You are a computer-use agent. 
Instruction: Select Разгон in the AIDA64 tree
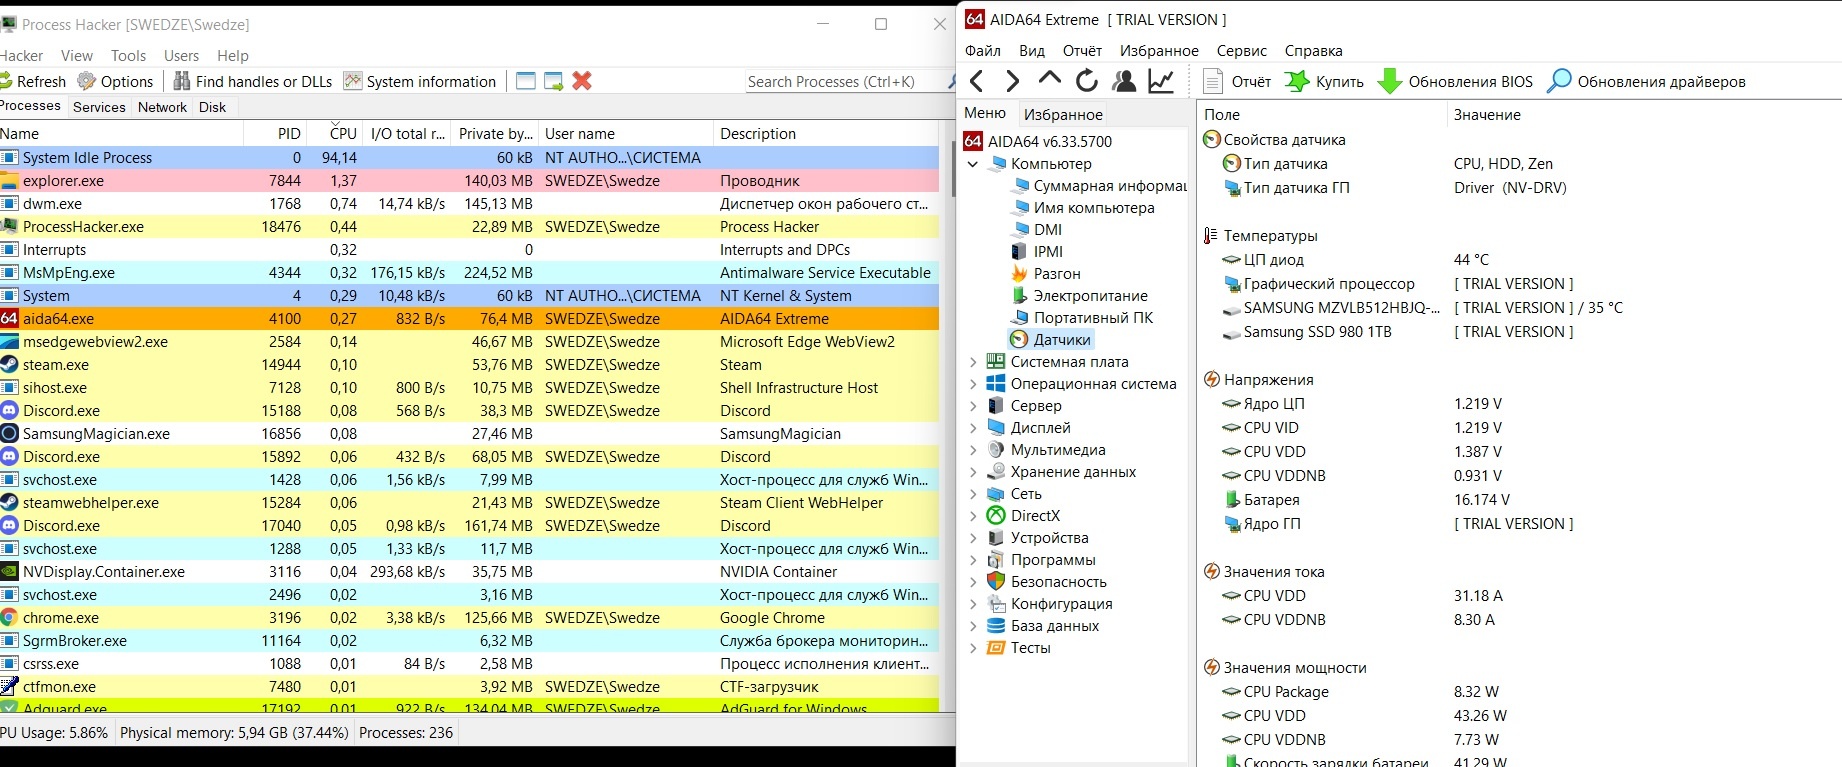[x=1046, y=274]
